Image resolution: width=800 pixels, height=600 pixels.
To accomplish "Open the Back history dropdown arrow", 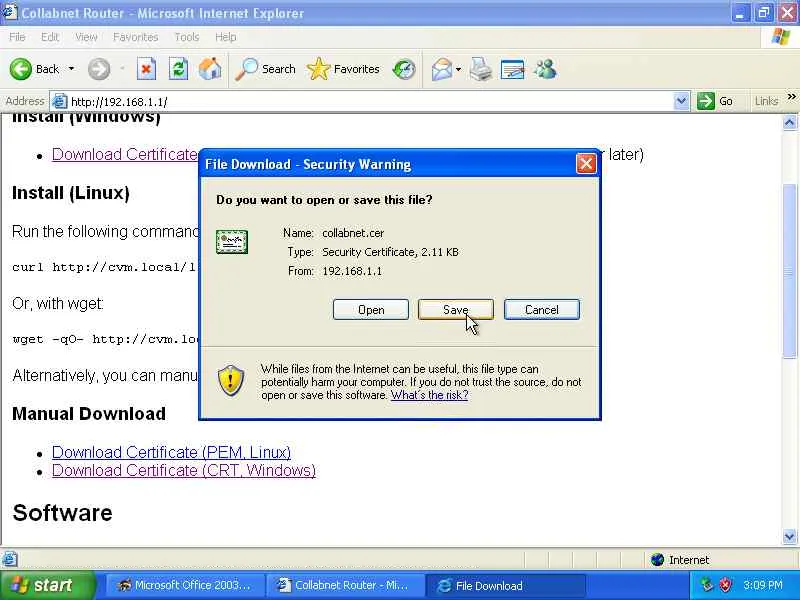I will tap(71, 69).
